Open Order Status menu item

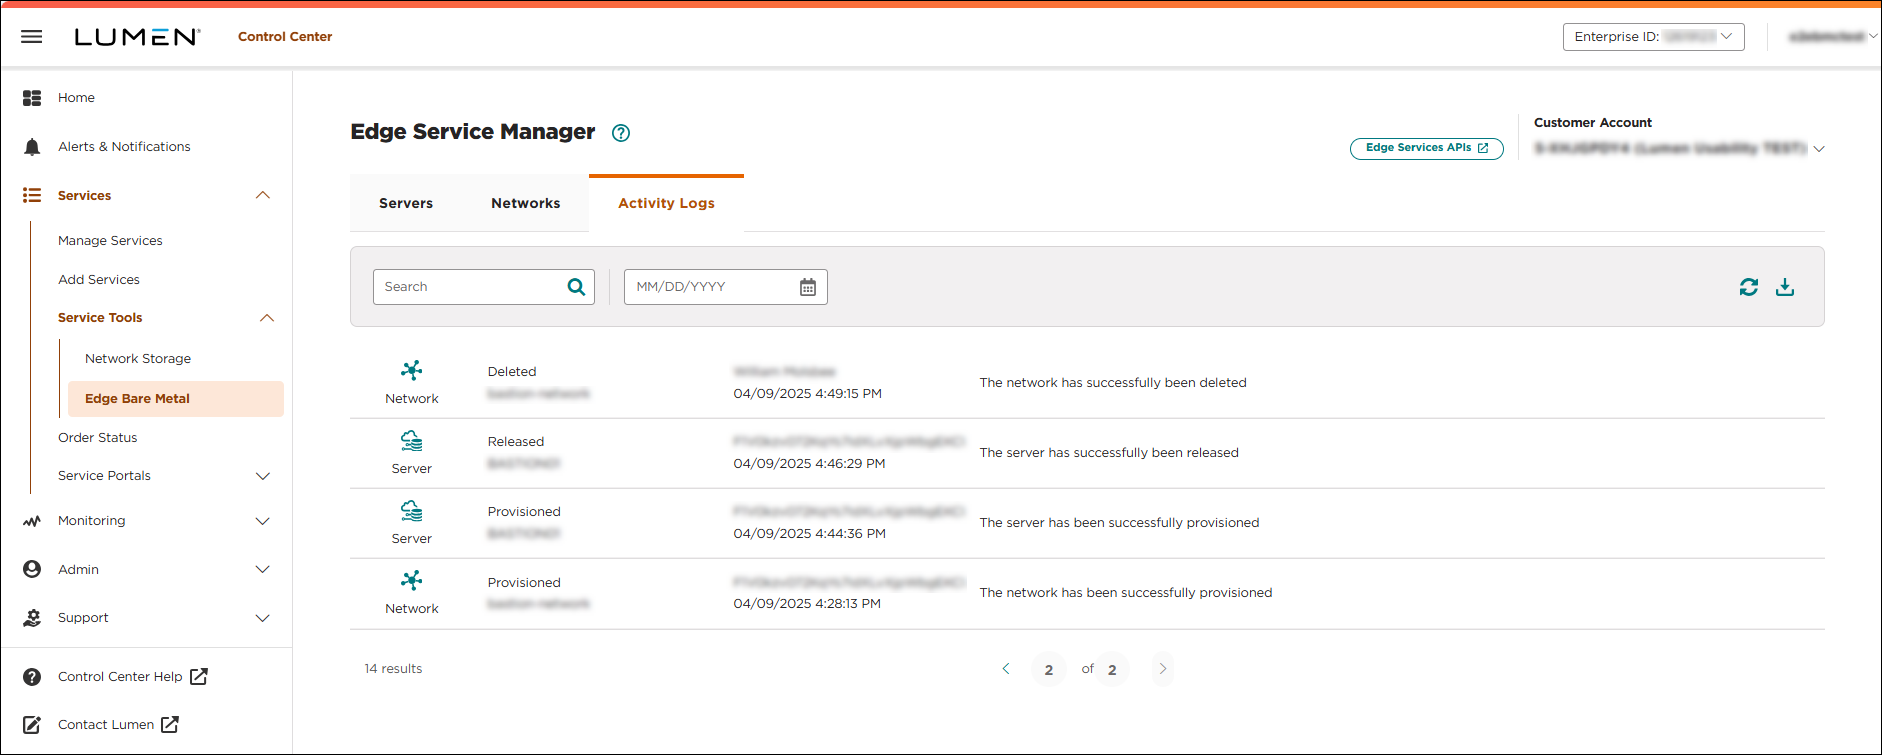(98, 438)
